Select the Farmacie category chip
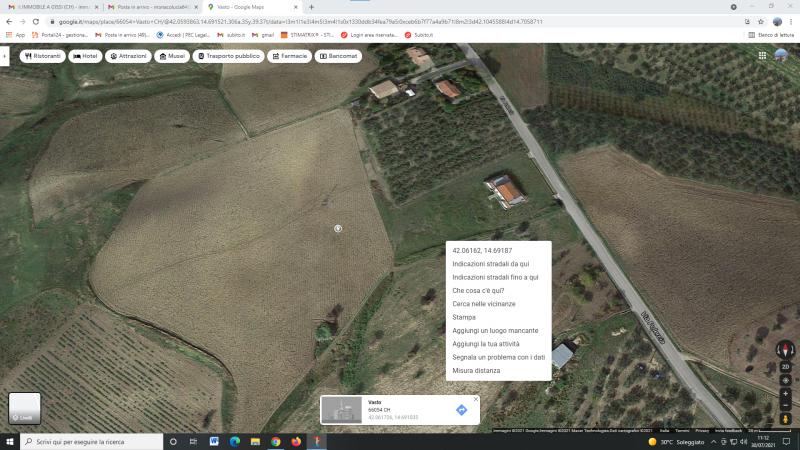The height and width of the screenshot is (450, 800). tap(289, 56)
